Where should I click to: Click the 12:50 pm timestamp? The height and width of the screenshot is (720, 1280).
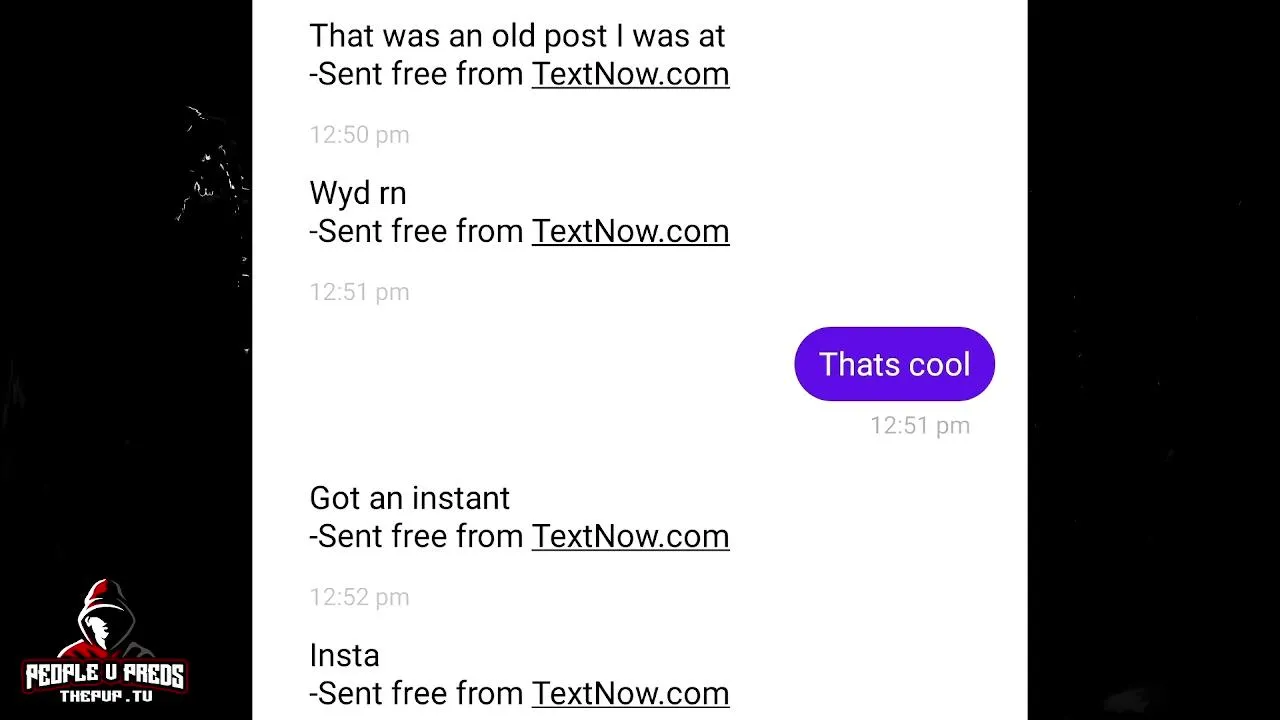click(x=359, y=135)
